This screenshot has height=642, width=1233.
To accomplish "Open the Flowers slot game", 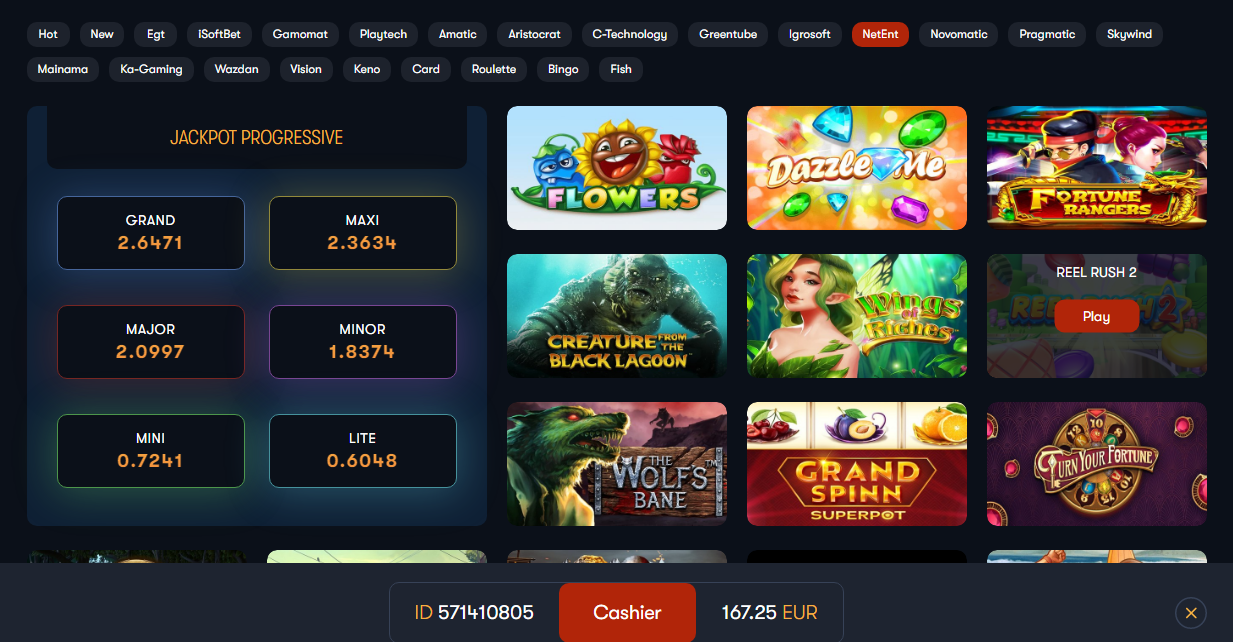I will [617, 168].
